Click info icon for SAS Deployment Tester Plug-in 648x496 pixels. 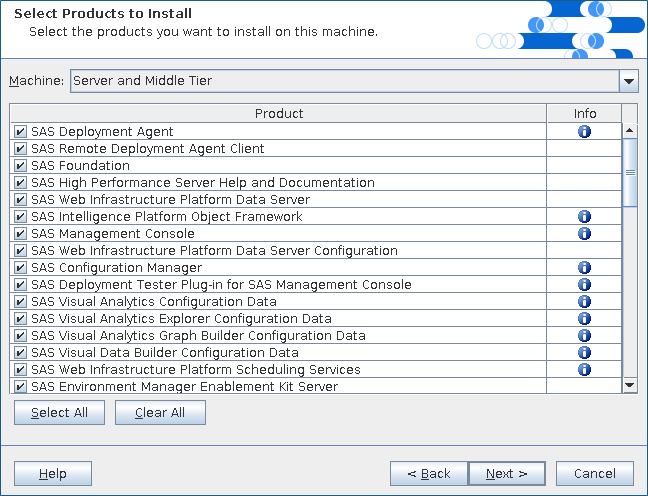point(584,284)
